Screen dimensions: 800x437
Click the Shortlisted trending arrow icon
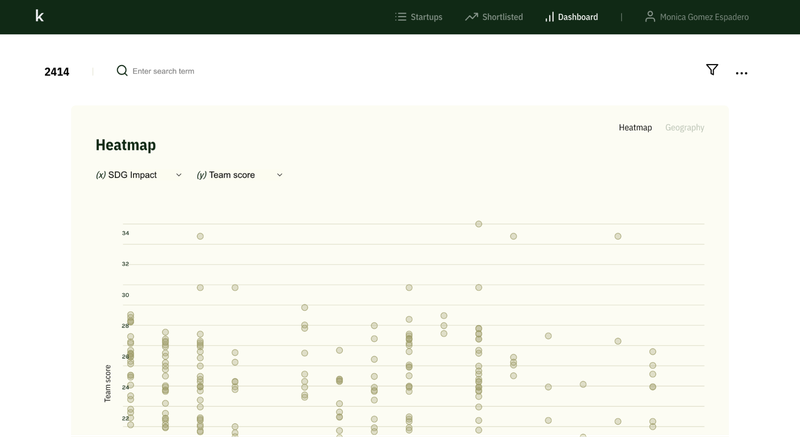point(471,17)
